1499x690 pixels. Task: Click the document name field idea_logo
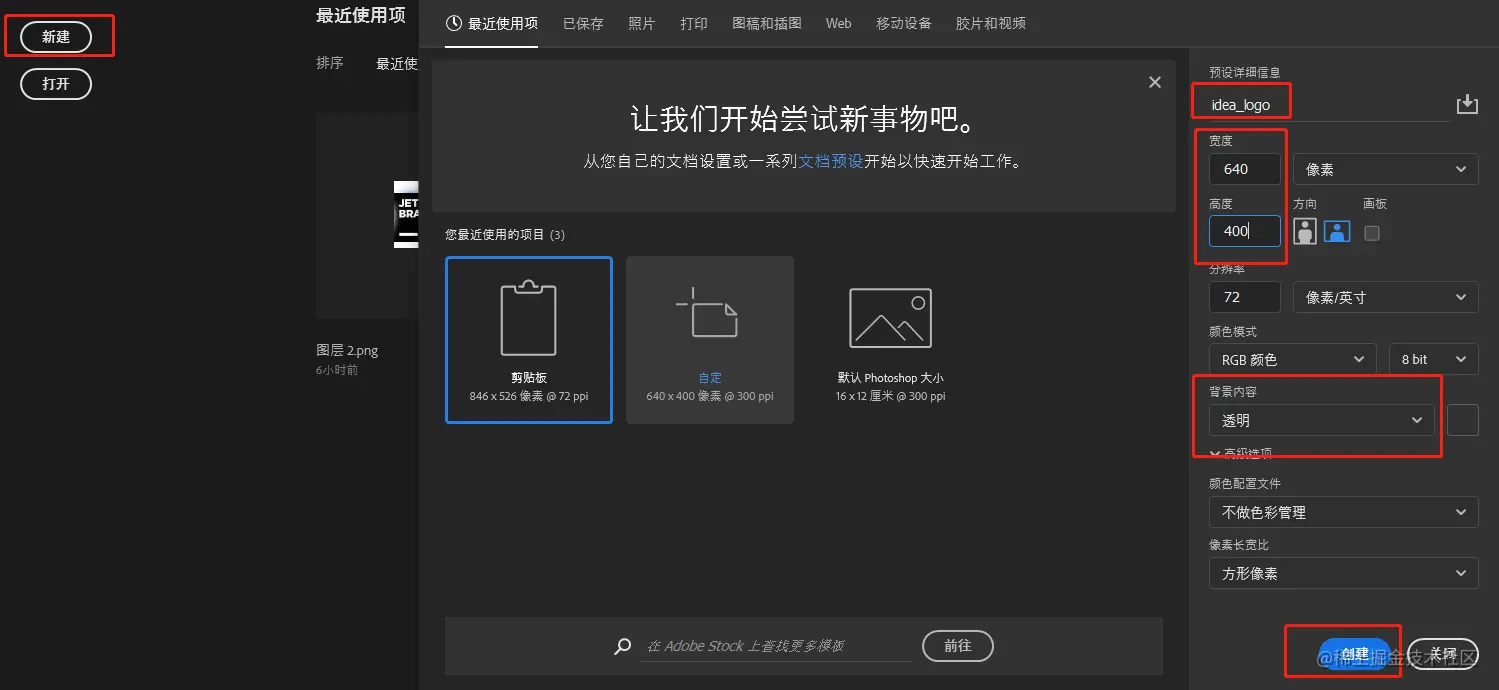(1329, 105)
